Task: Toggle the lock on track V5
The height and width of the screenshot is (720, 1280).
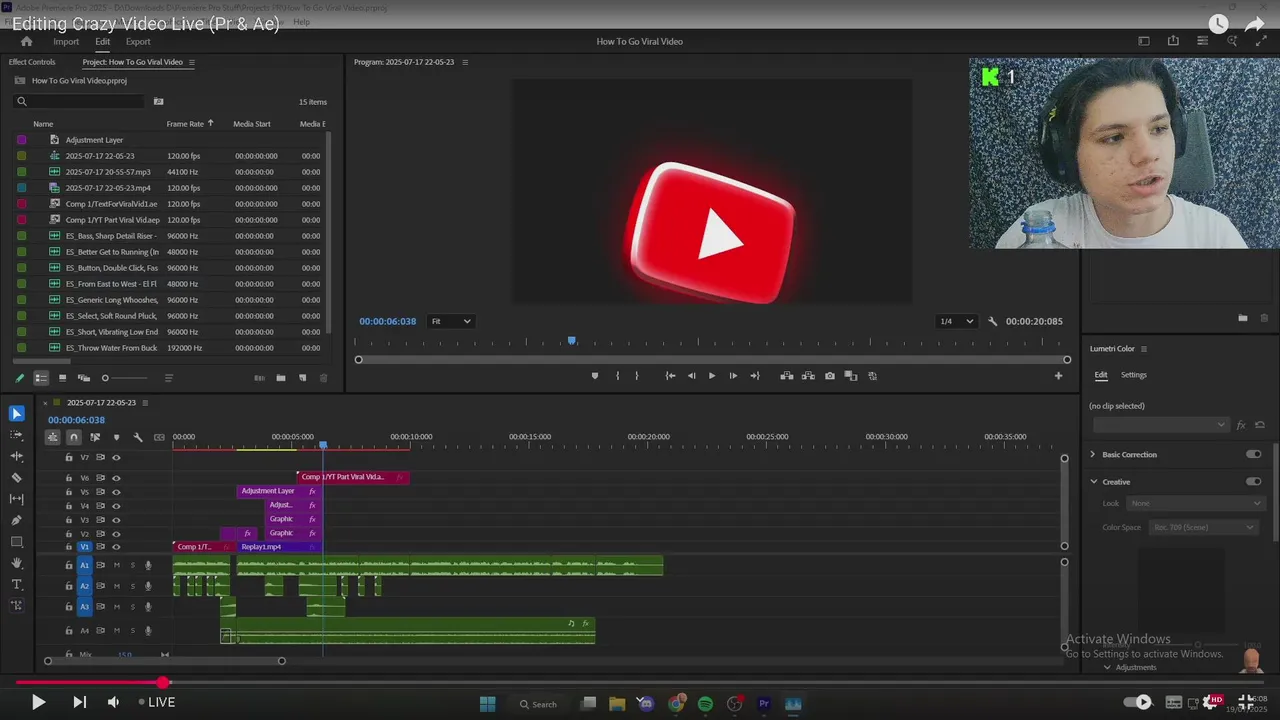Action: click(69, 492)
